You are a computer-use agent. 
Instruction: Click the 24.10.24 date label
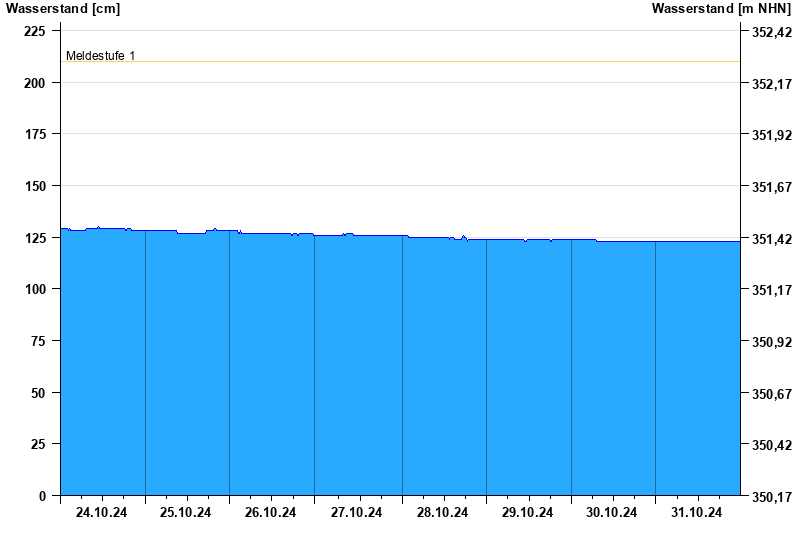(x=102, y=513)
